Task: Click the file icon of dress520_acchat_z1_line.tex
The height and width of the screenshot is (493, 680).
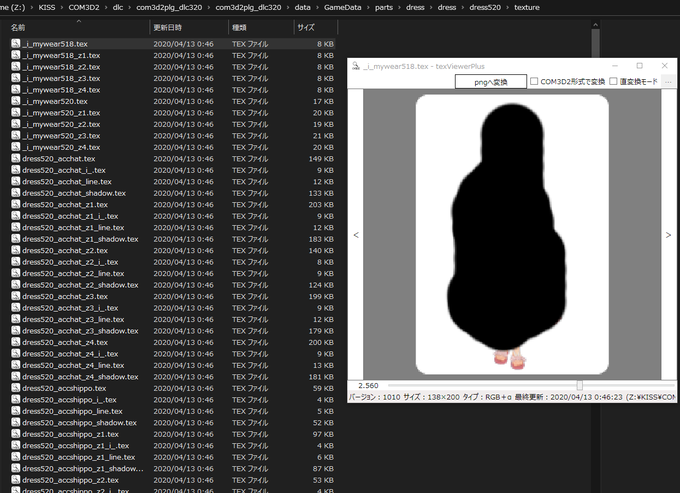Action: point(16,227)
